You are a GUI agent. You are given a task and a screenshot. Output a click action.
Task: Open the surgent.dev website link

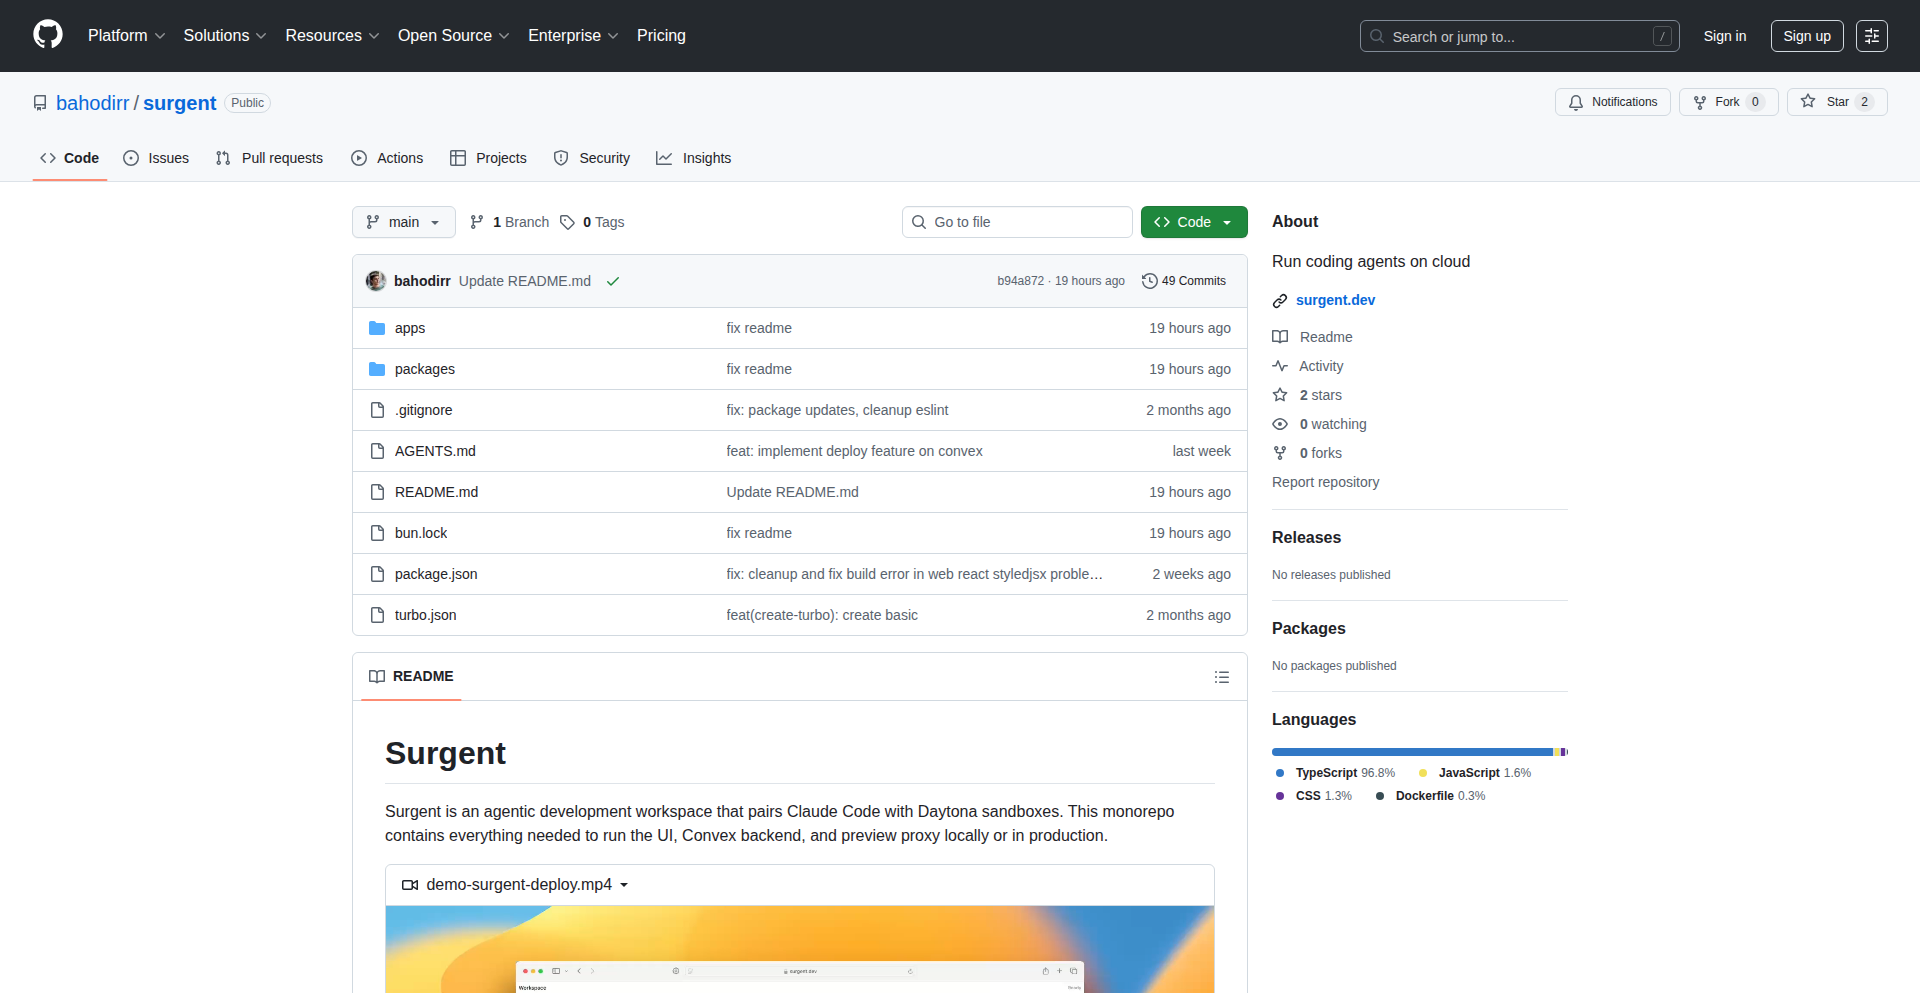(x=1335, y=300)
